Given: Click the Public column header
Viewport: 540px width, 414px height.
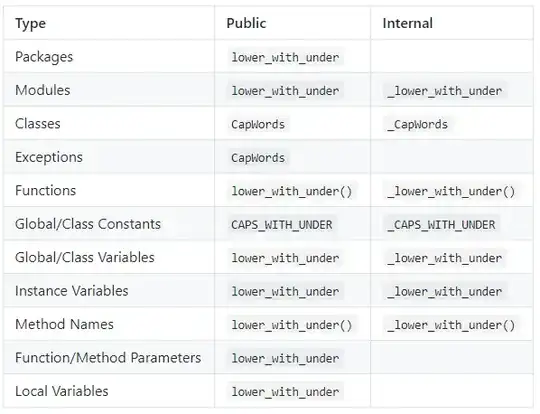Looking at the screenshot, I should (246, 23).
